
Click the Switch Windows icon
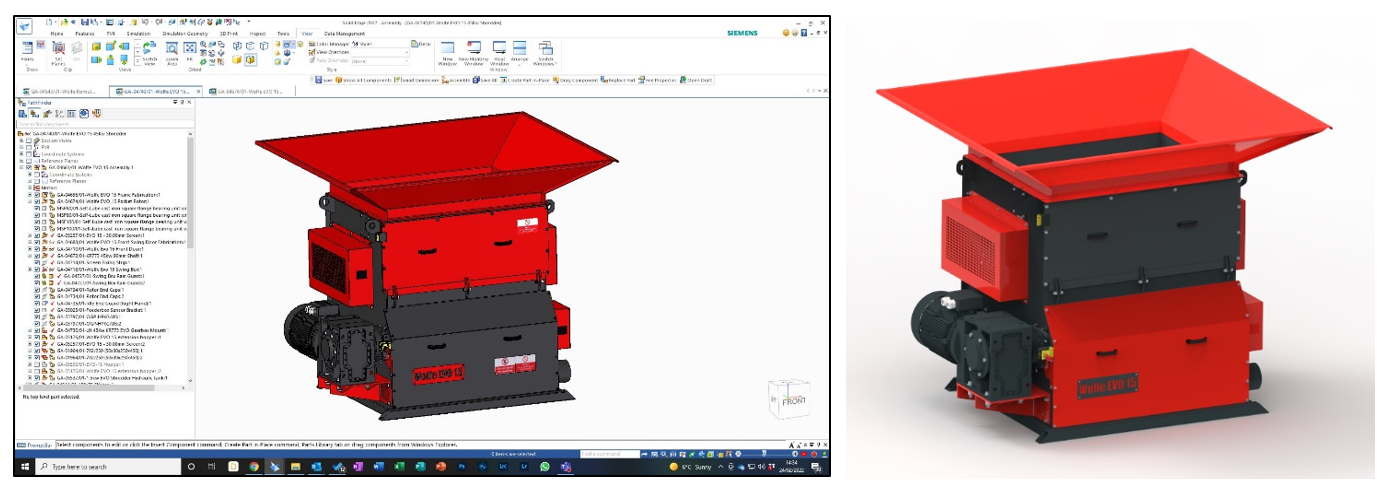545,48
